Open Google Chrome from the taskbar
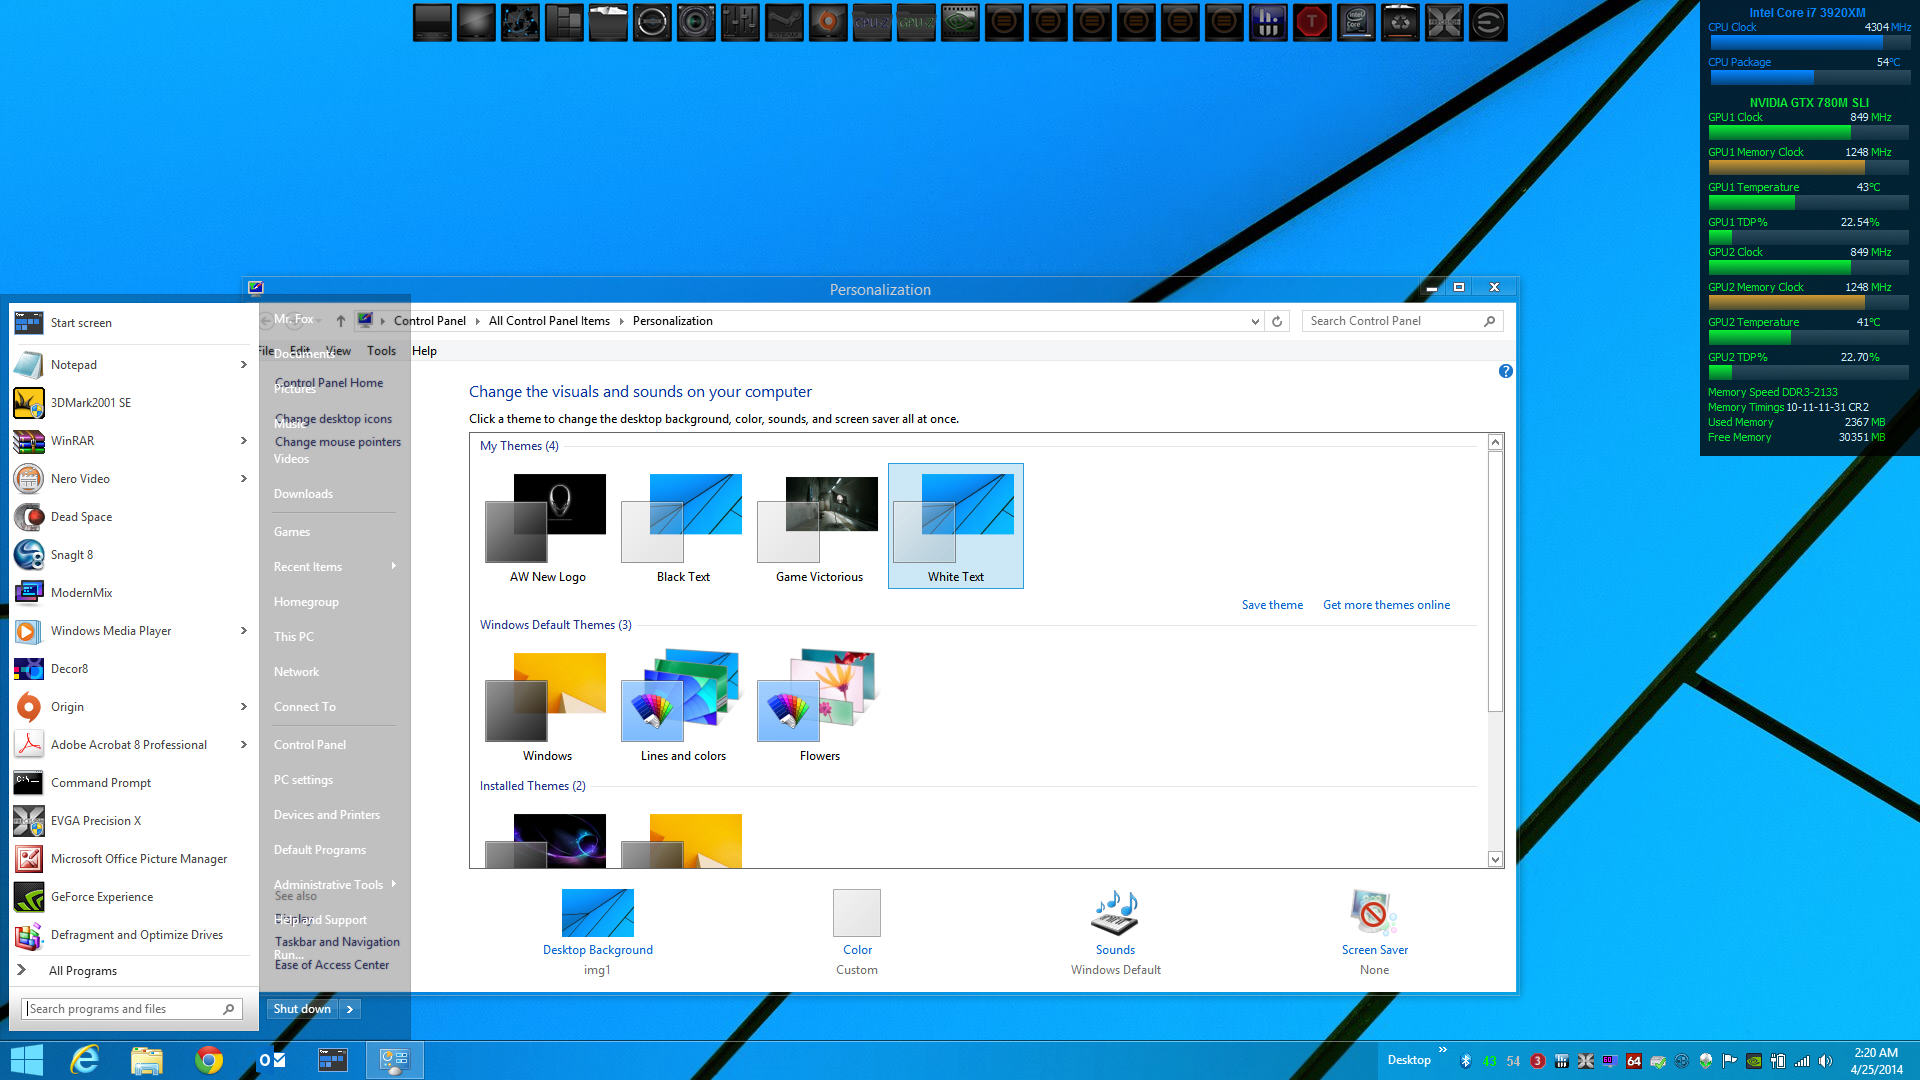1920x1080 pixels. (x=209, y=1060)
